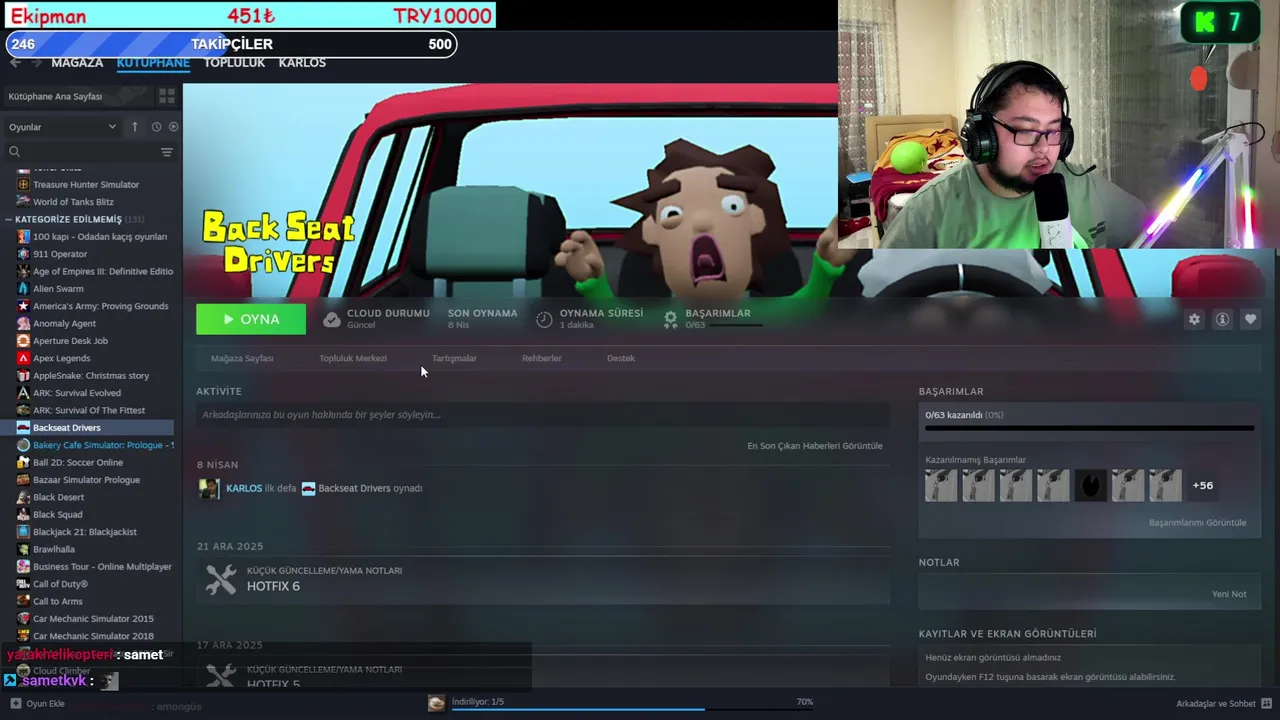Viewport: 1280px width, 720px height.
Task: Click the downloading game thumbnail icon
Action: 436,703
